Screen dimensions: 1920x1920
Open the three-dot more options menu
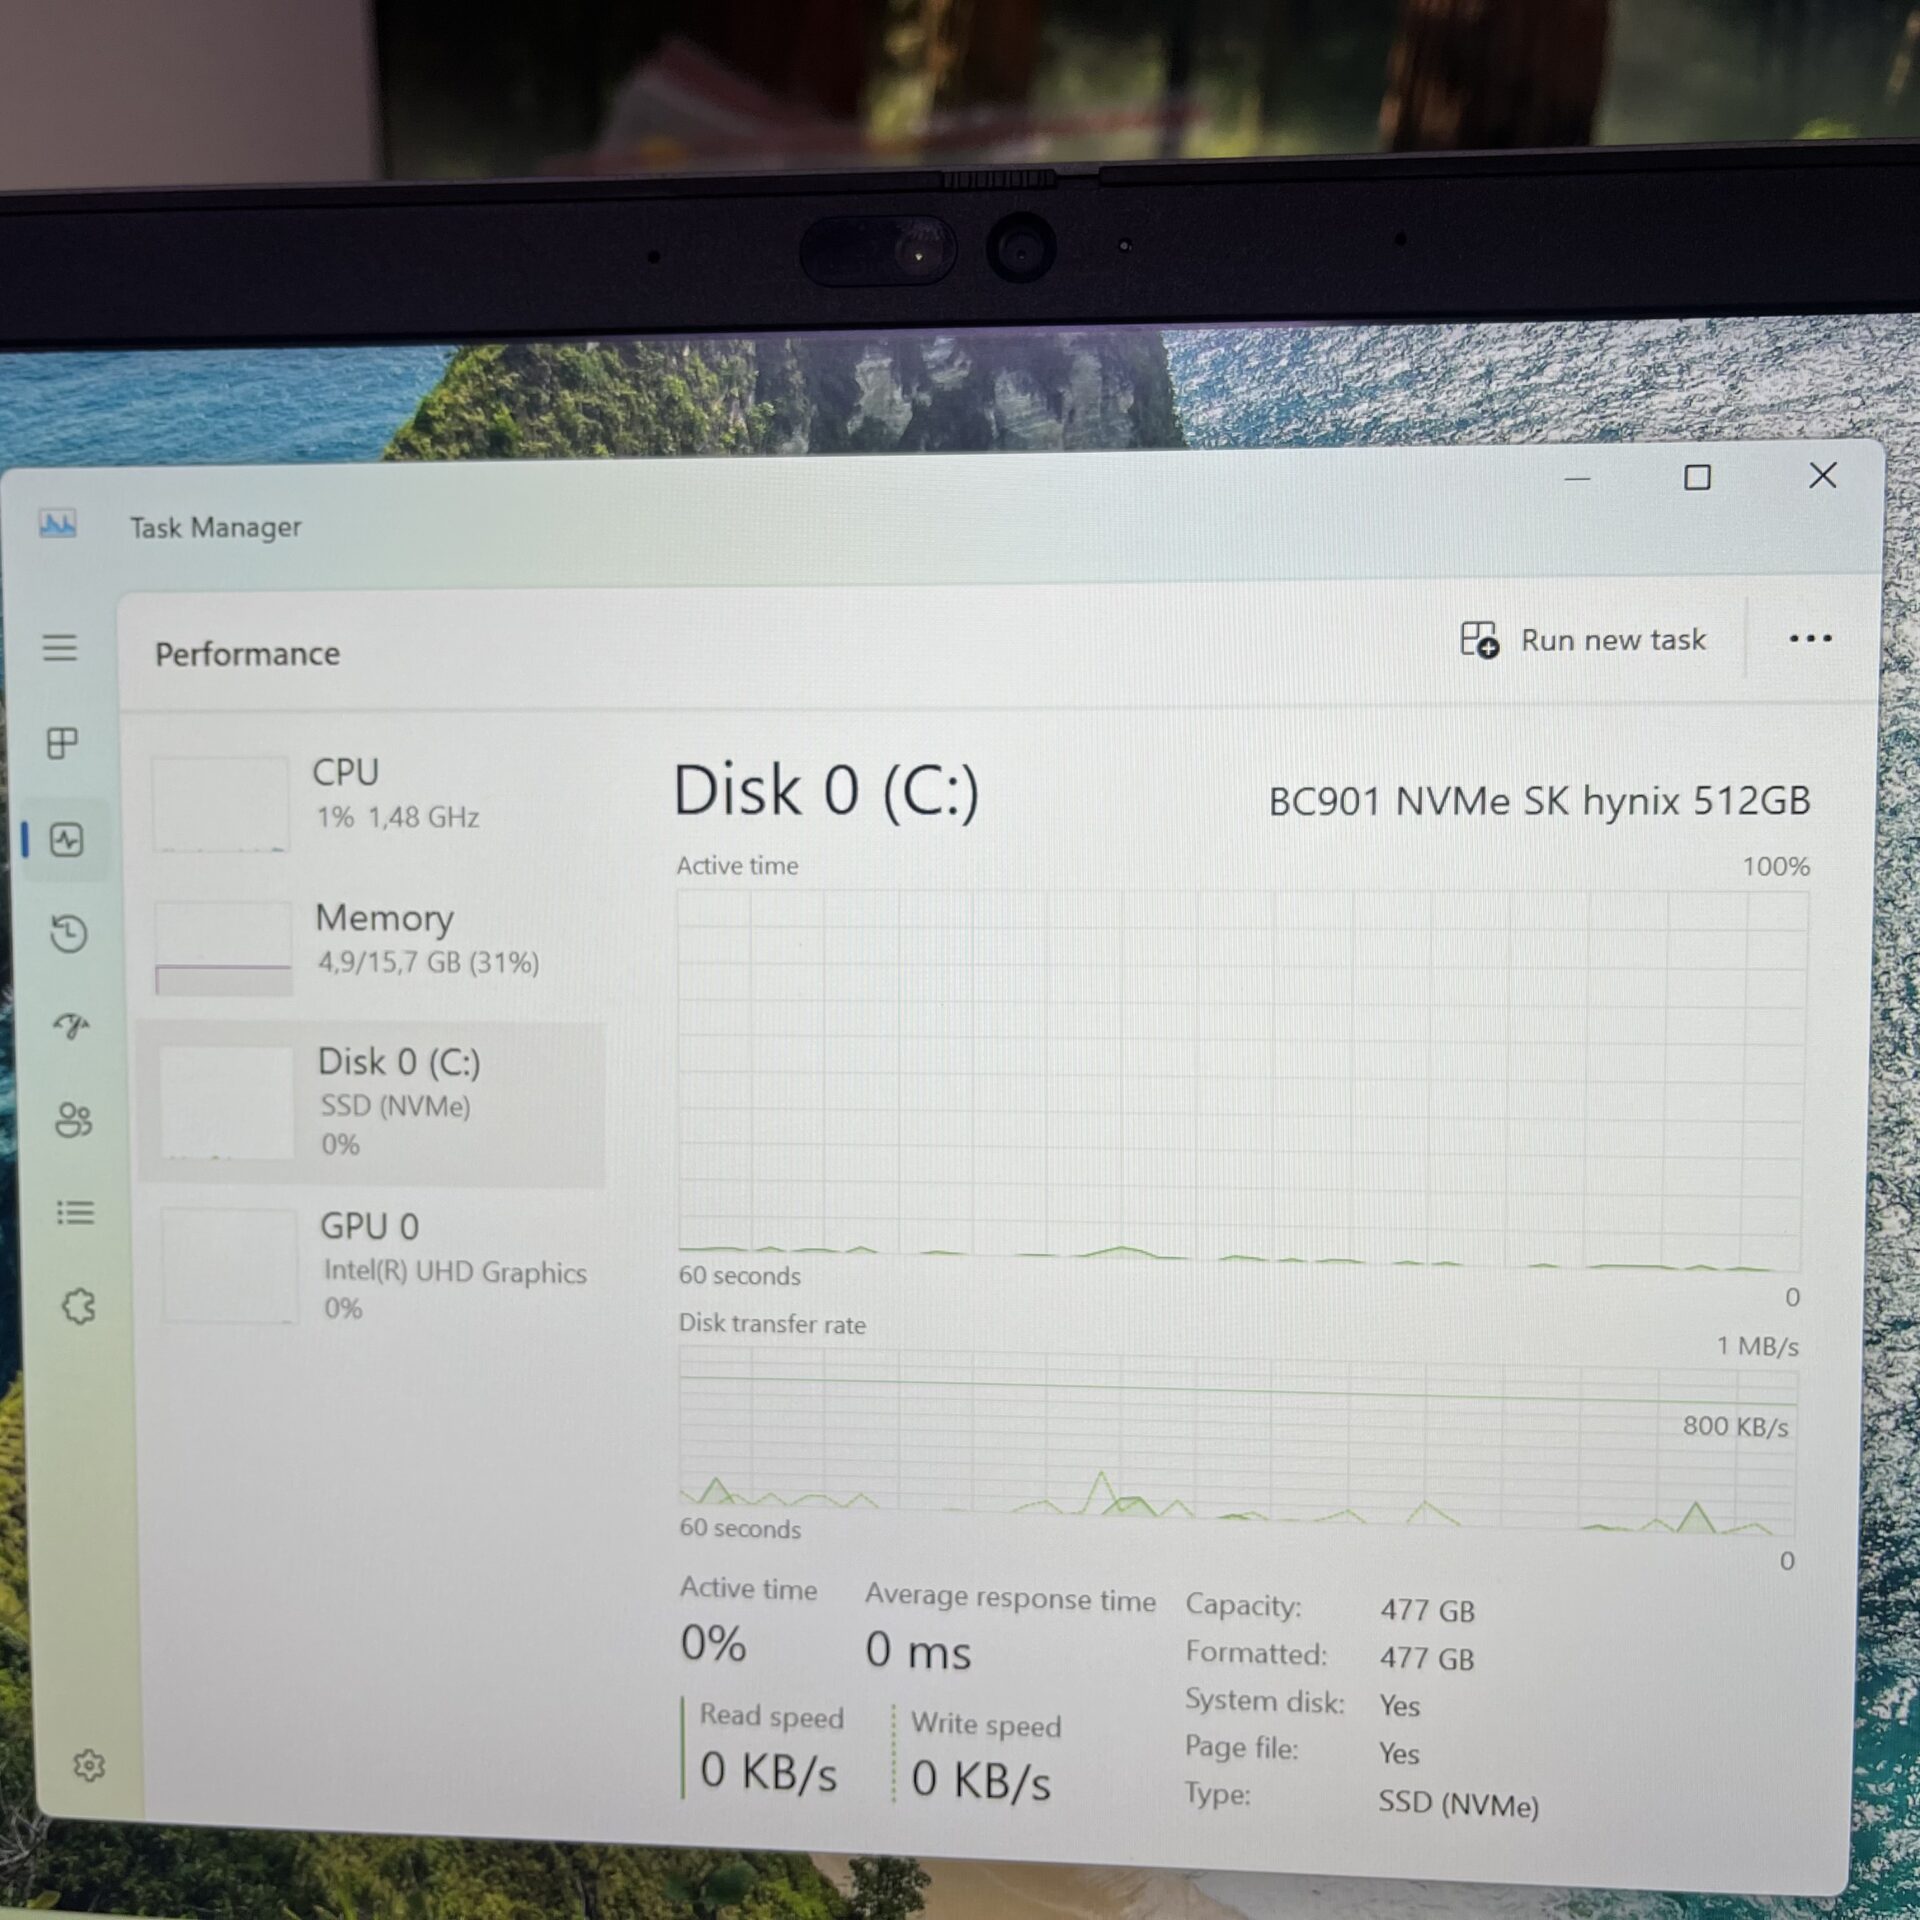(1810, 638)
